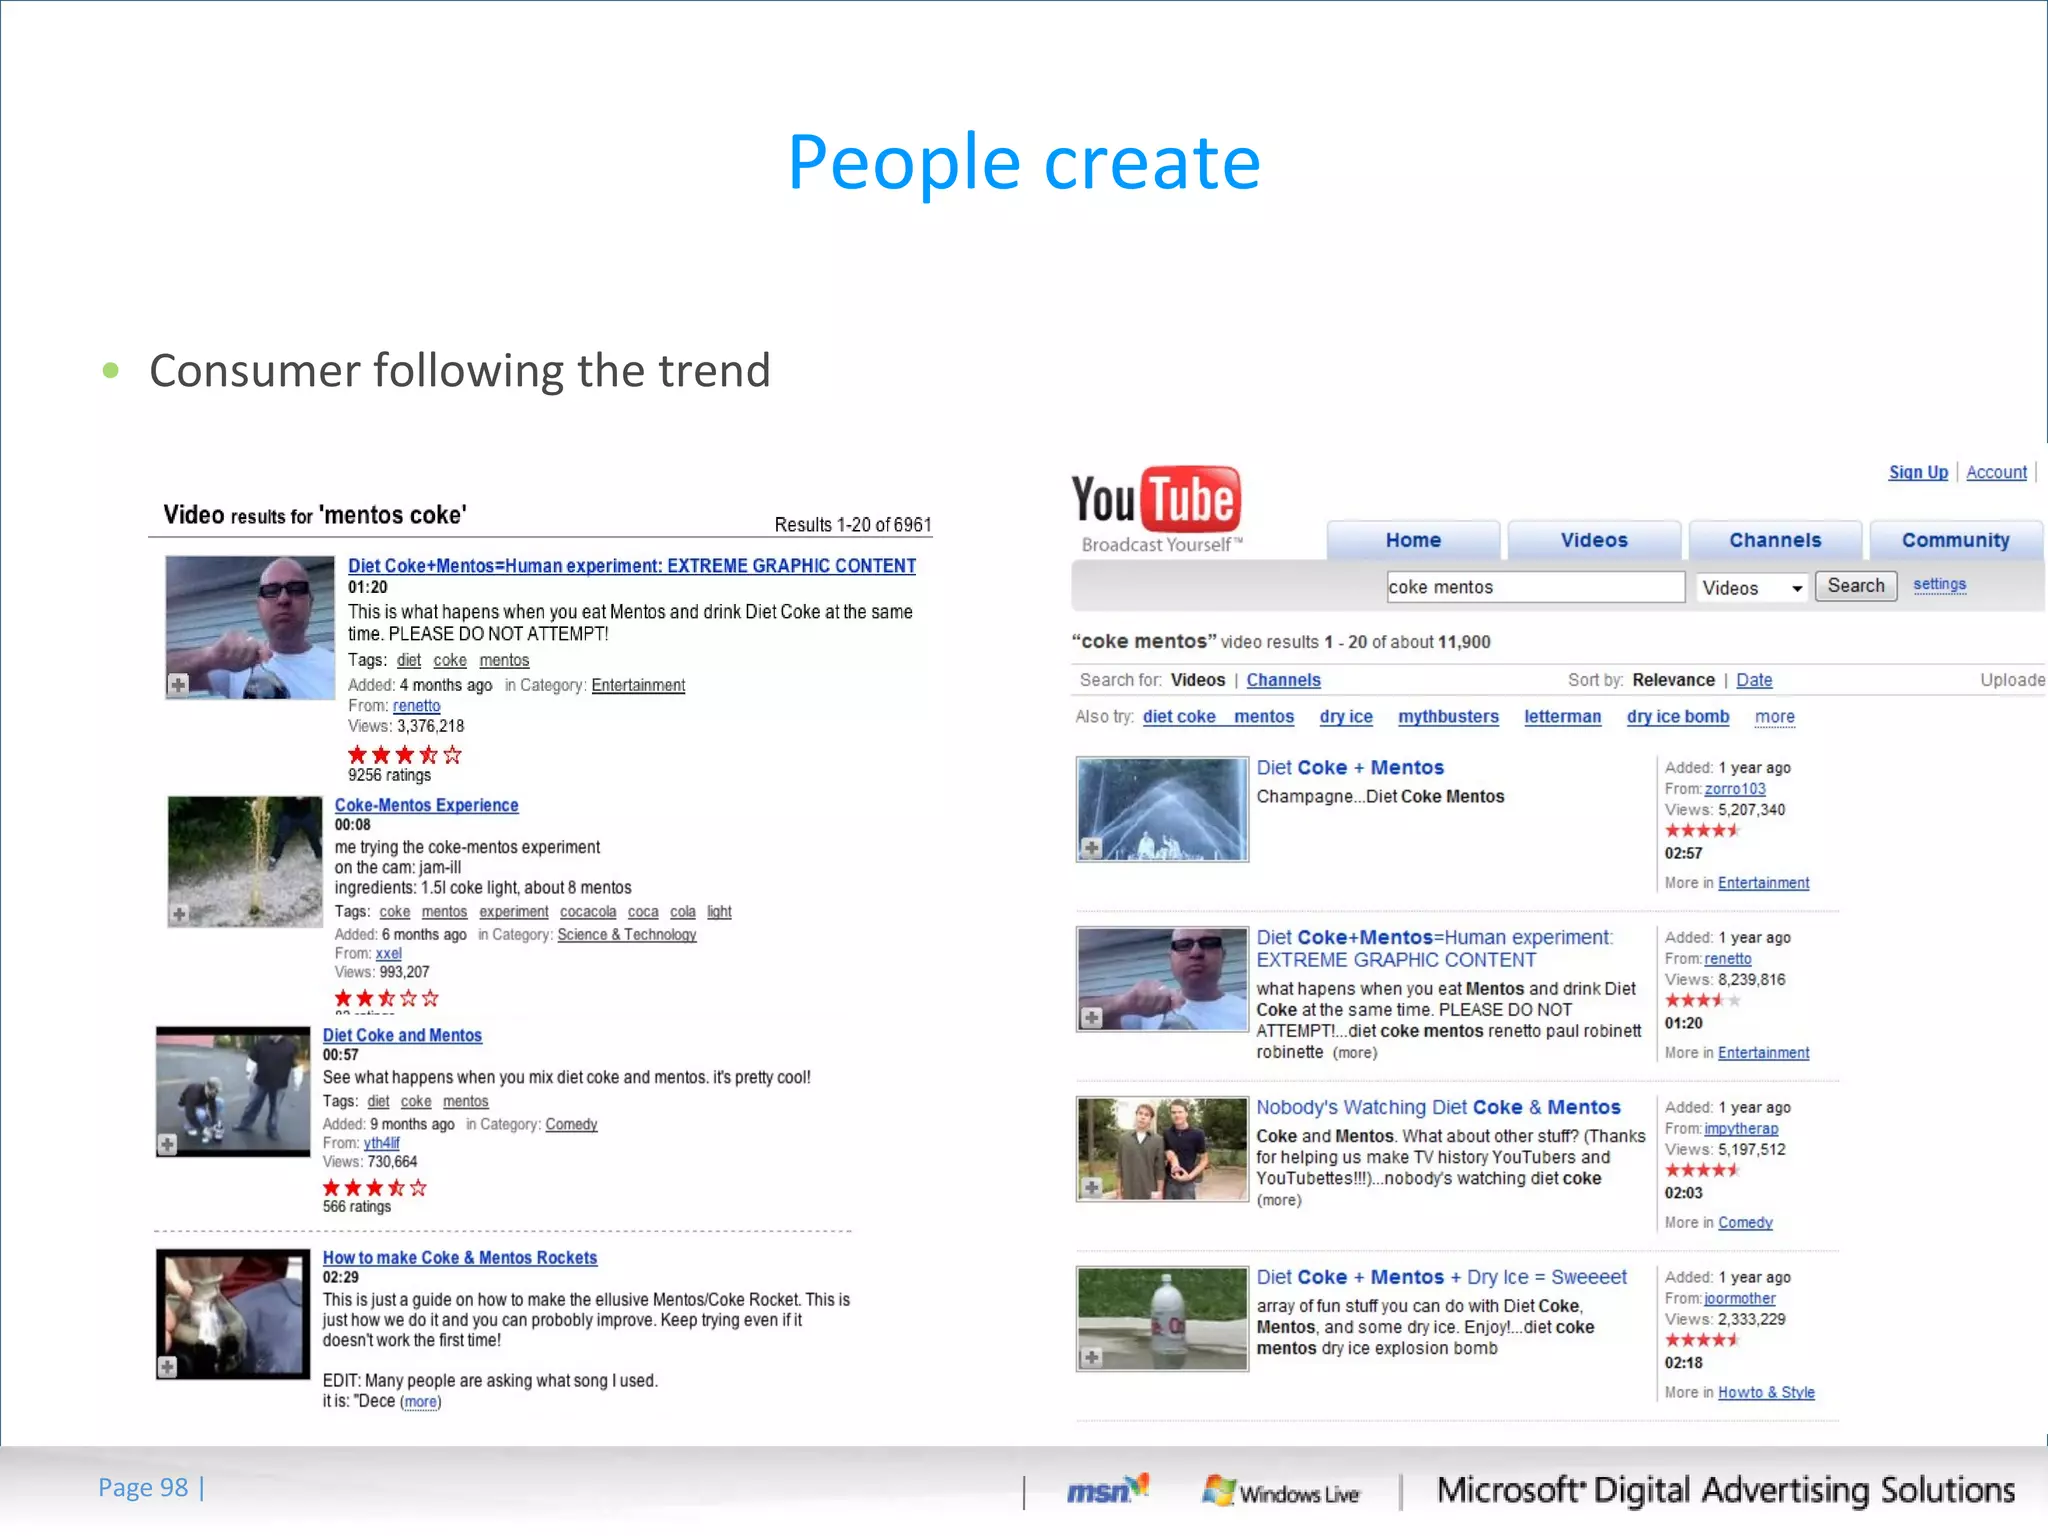Open the Channels tab on YouTube
Viewport: 2048px width, 1536px height.
coord(1775,540)
